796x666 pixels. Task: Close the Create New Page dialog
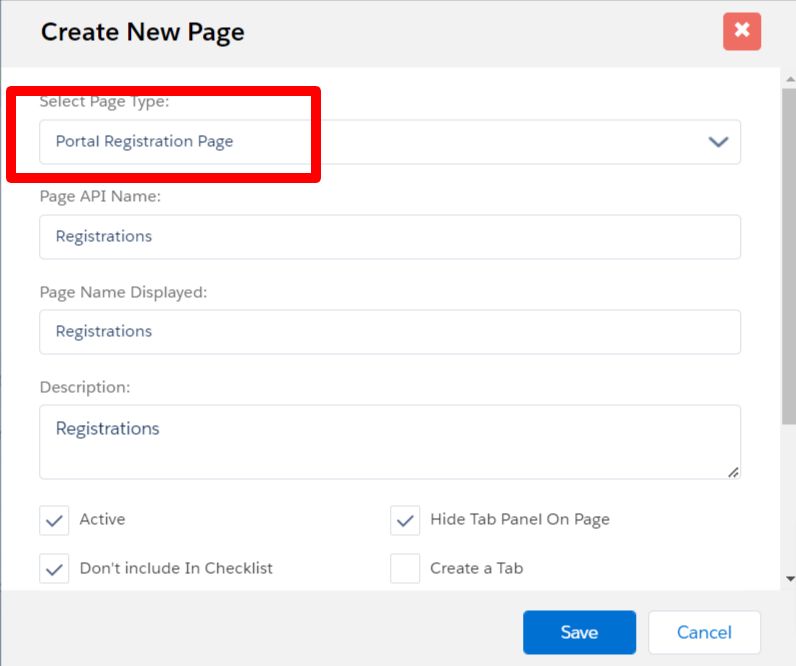(x=741, y=31)
